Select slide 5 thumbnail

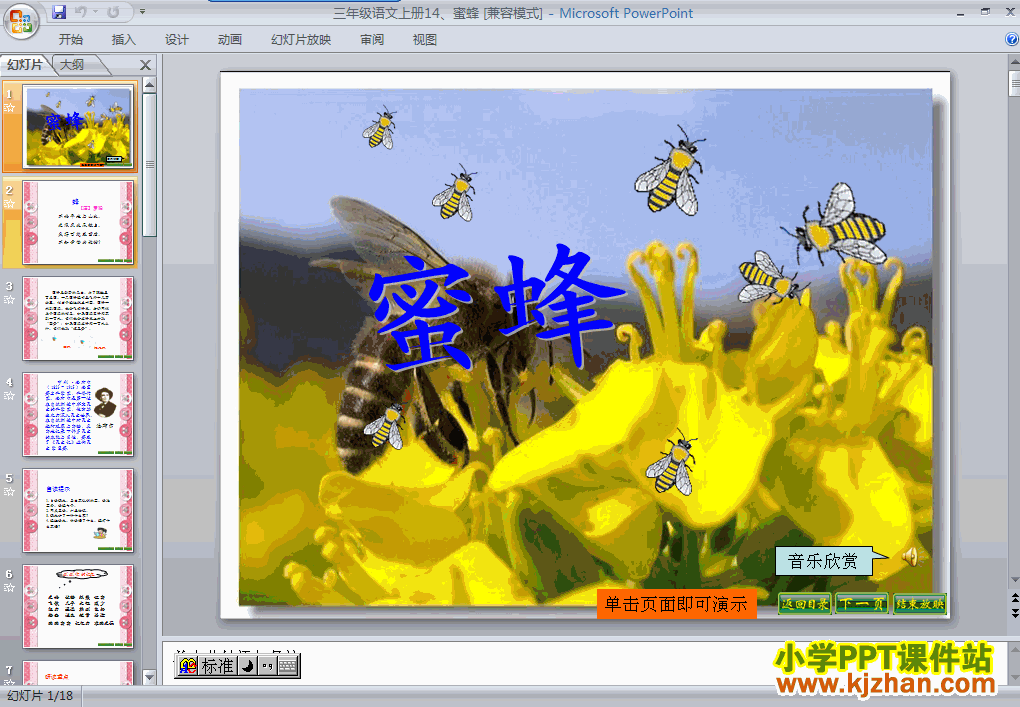click(x=78, y=511)
